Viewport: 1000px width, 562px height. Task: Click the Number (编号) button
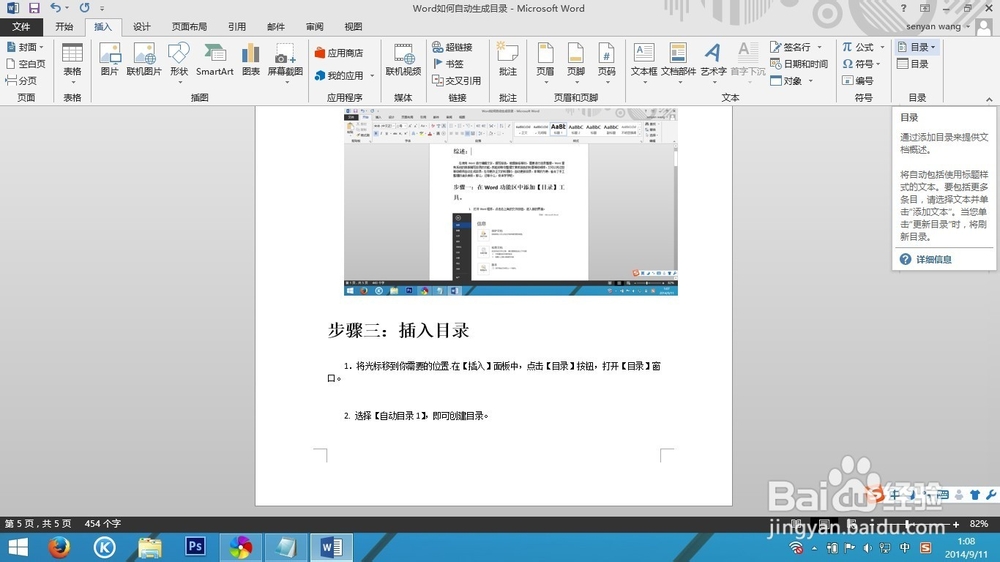click(857, 80)
